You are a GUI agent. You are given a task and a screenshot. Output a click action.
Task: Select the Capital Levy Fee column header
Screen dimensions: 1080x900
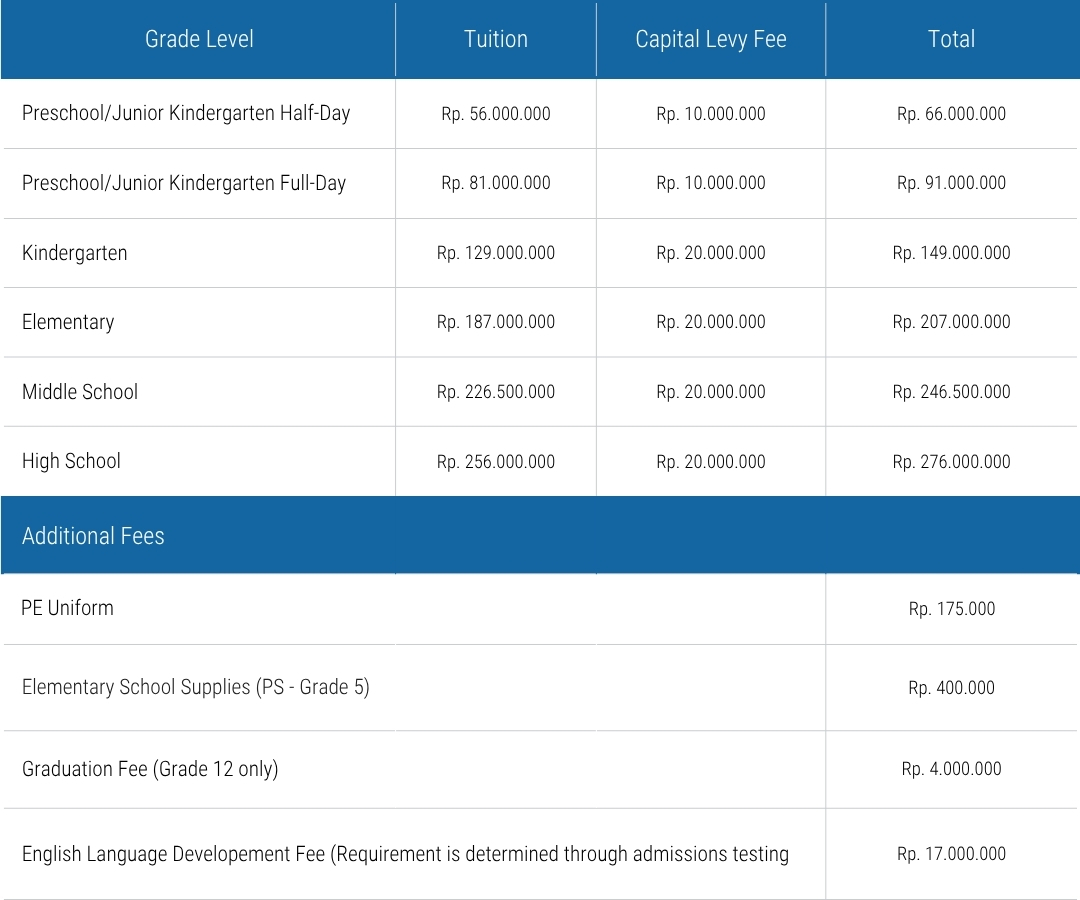coord(710,39)
